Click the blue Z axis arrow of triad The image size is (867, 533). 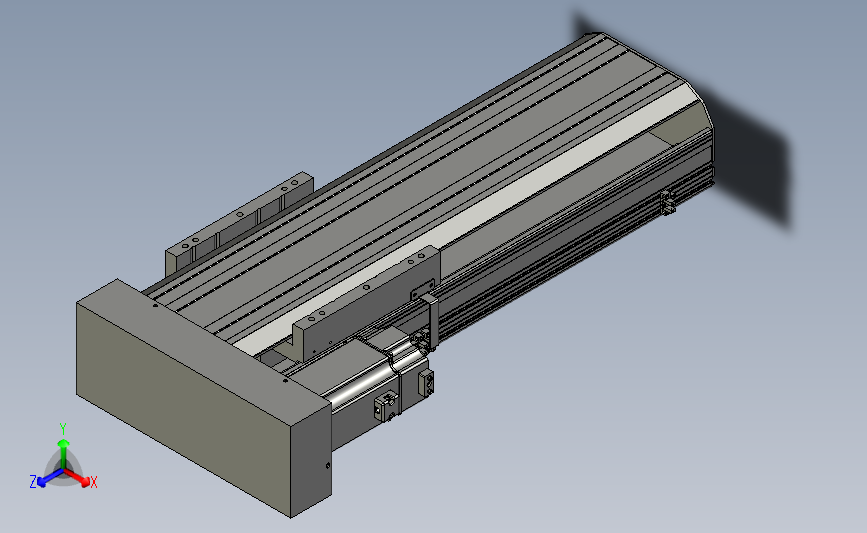[50, 478]
